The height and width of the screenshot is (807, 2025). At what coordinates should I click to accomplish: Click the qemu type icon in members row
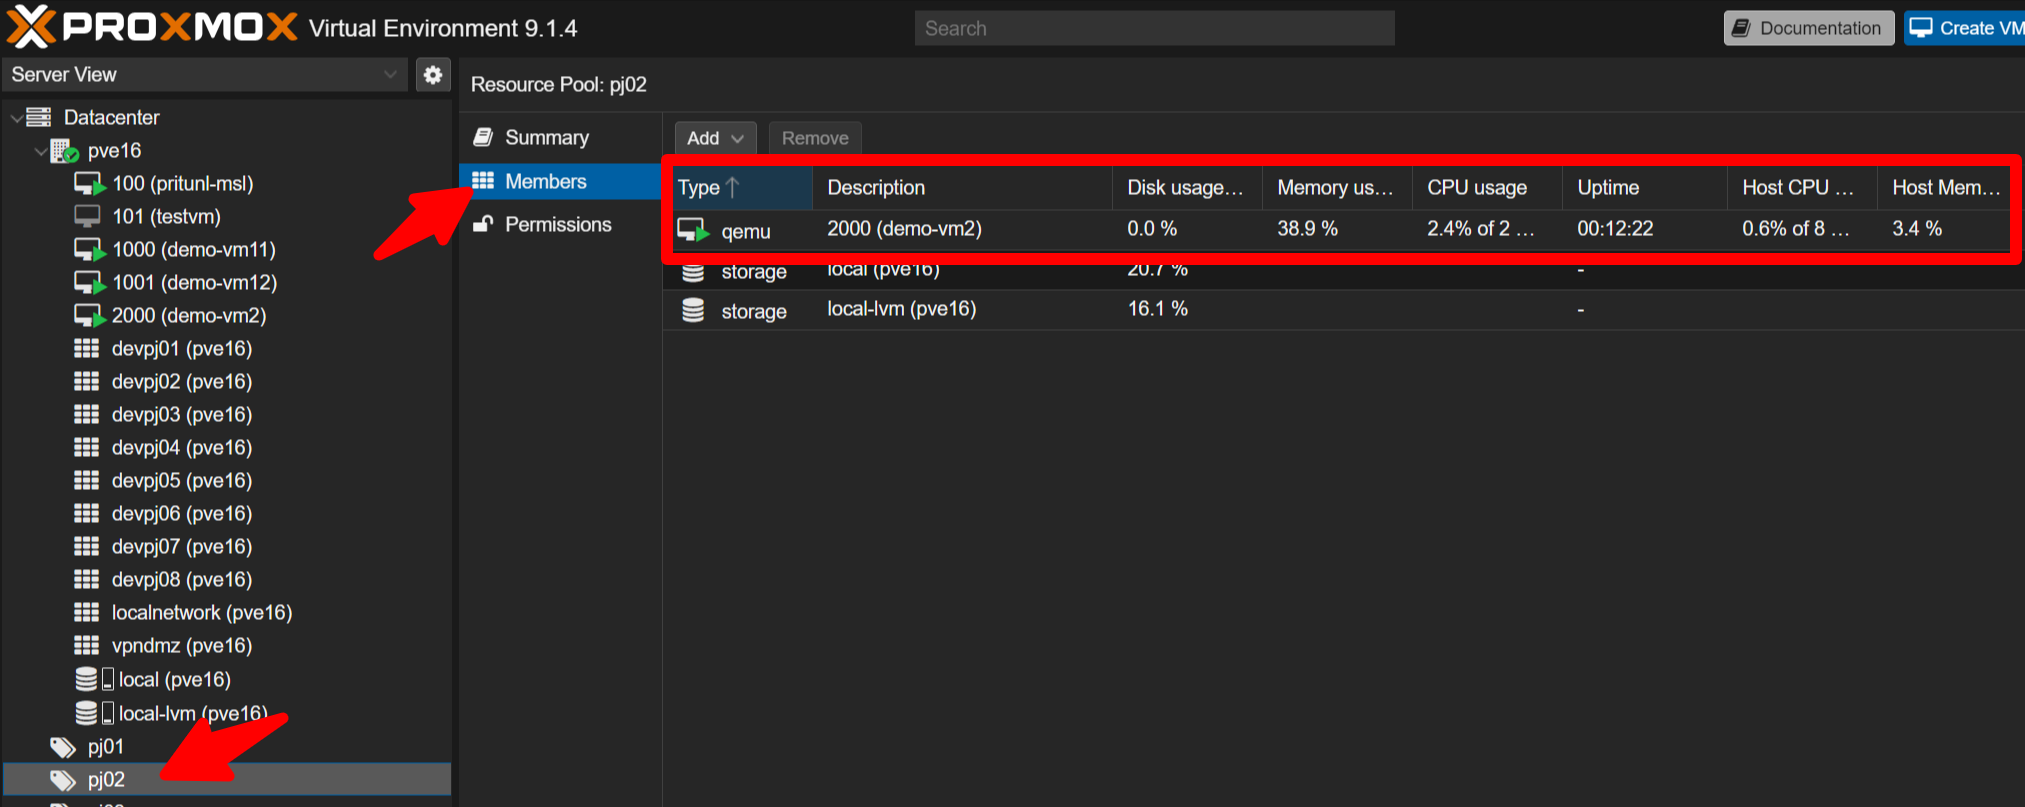click(692, 231)
